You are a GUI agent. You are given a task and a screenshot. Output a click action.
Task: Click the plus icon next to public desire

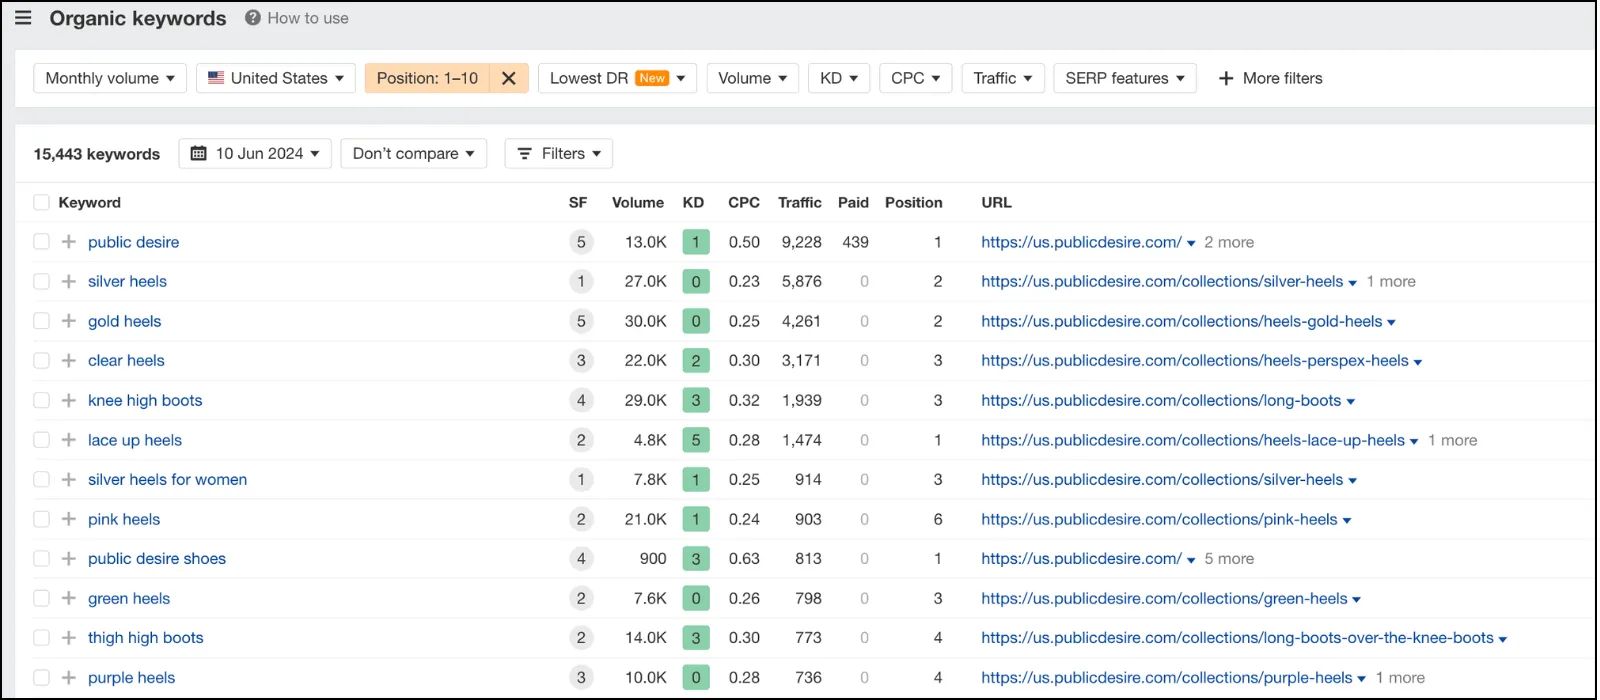click(x=69, y=242)
